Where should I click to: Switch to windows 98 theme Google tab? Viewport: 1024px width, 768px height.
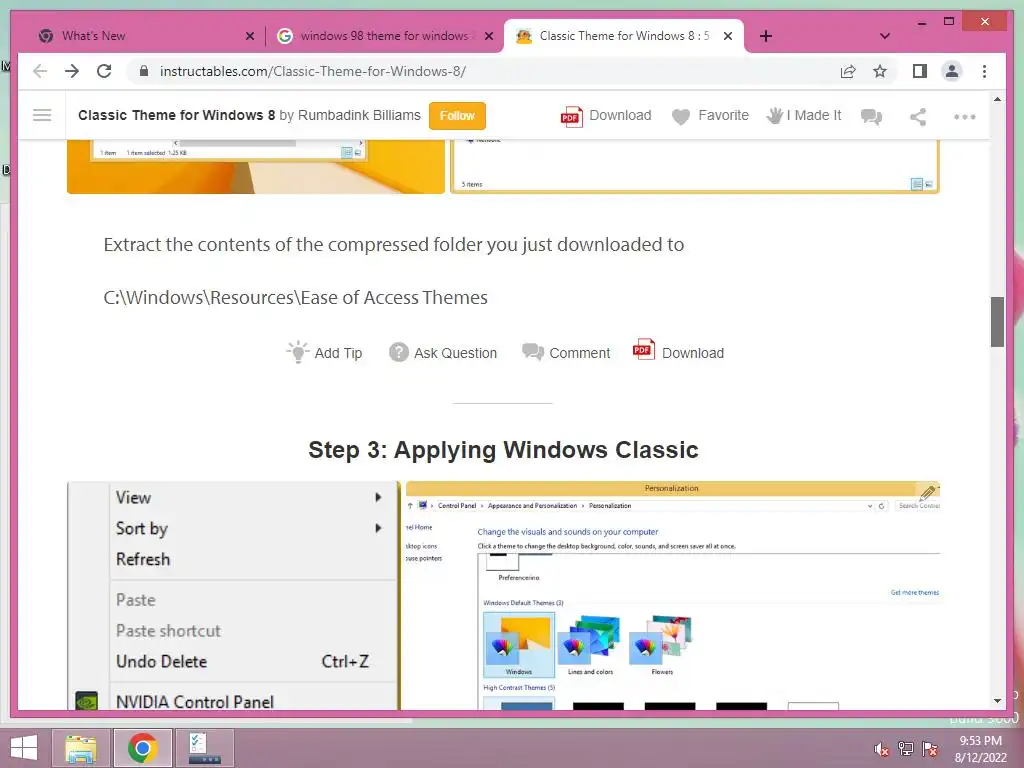pos(385,36)
